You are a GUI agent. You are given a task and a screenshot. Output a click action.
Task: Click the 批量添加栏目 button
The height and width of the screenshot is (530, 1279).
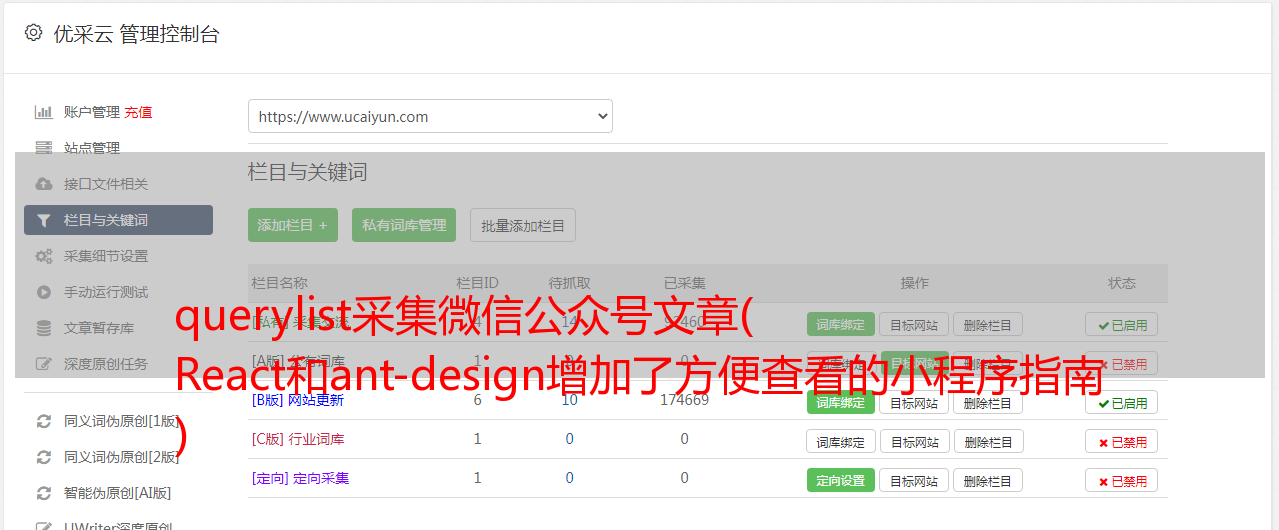523,225
